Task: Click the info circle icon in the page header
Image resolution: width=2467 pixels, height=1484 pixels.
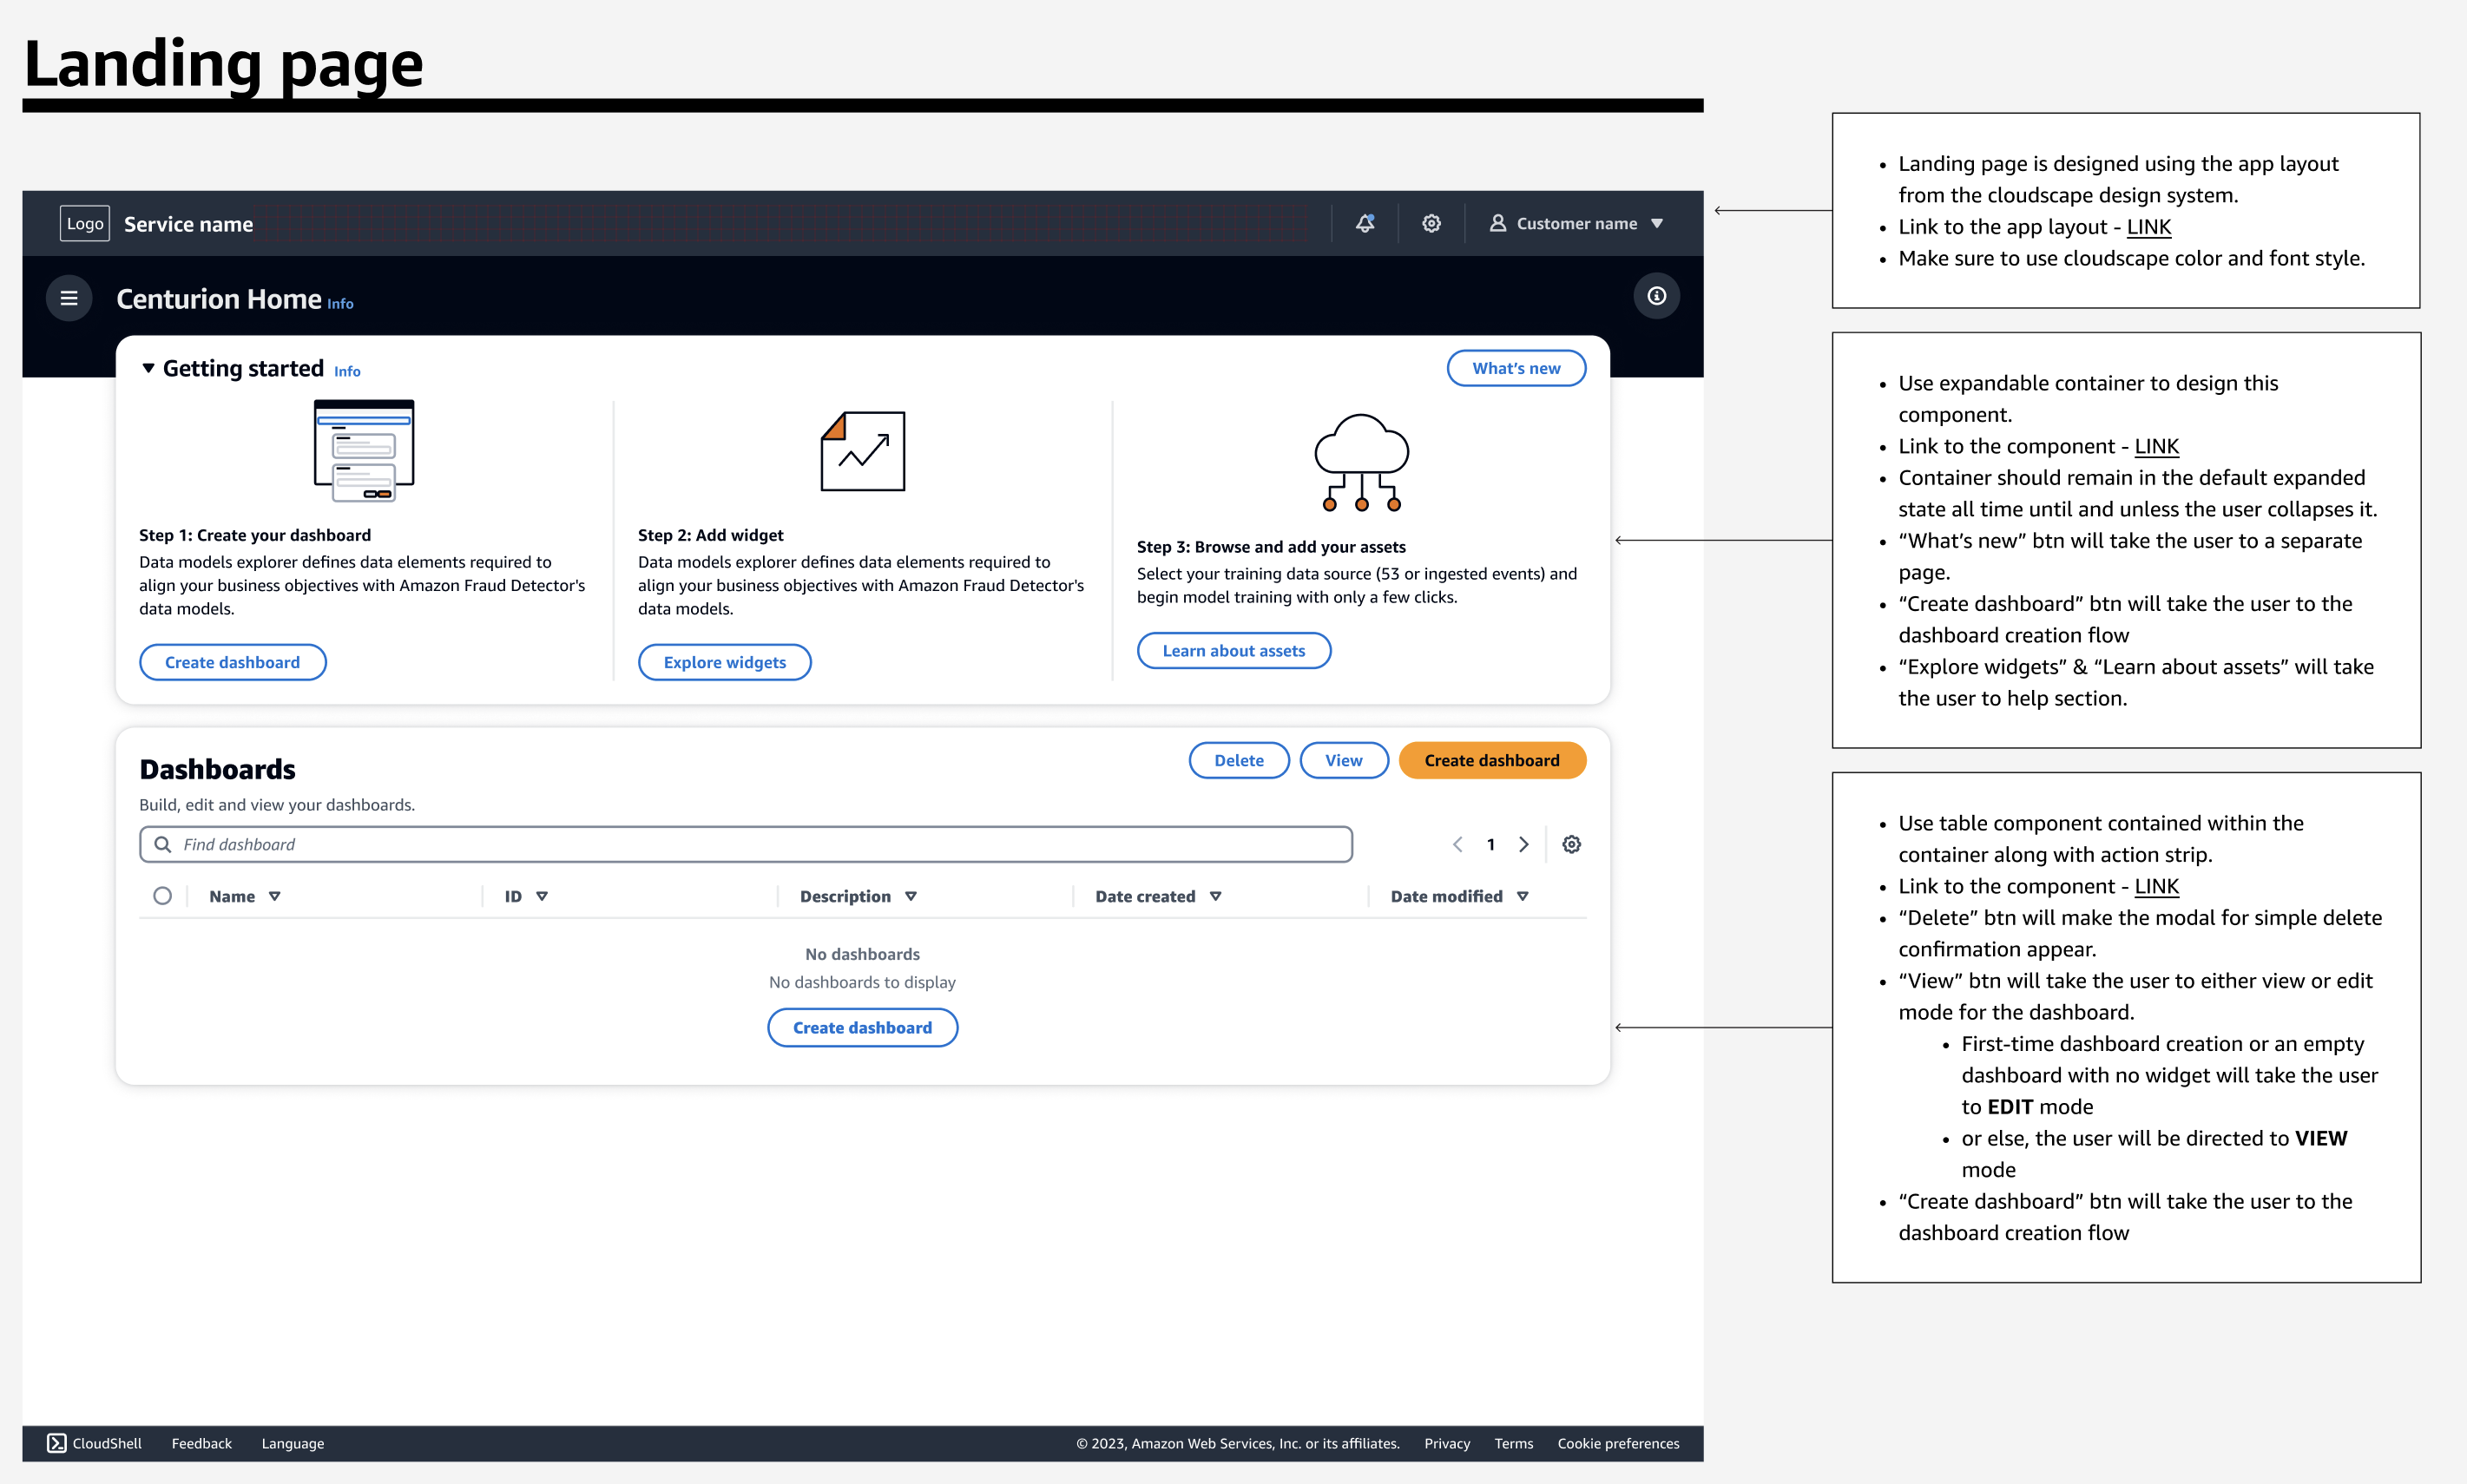Action: click(x=1656, y=296)
